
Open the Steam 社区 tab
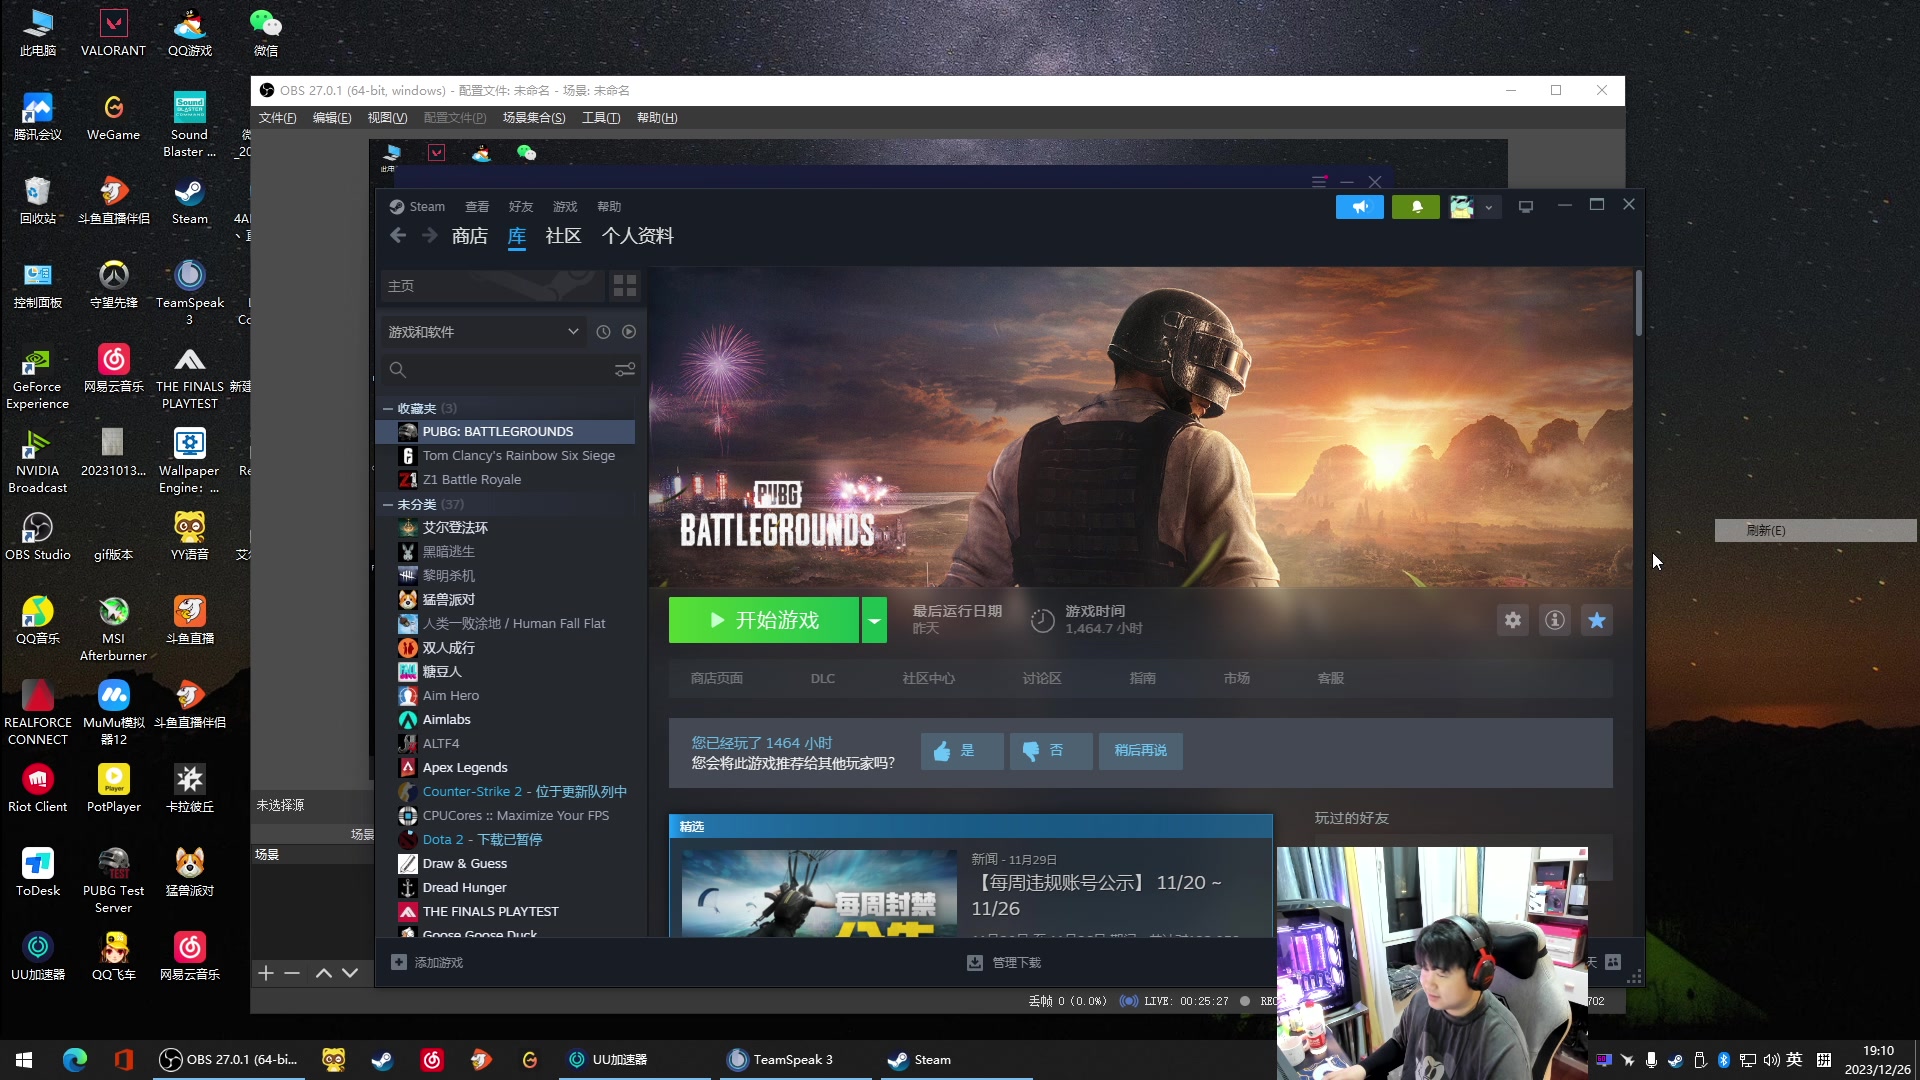(x=563, y=236)
